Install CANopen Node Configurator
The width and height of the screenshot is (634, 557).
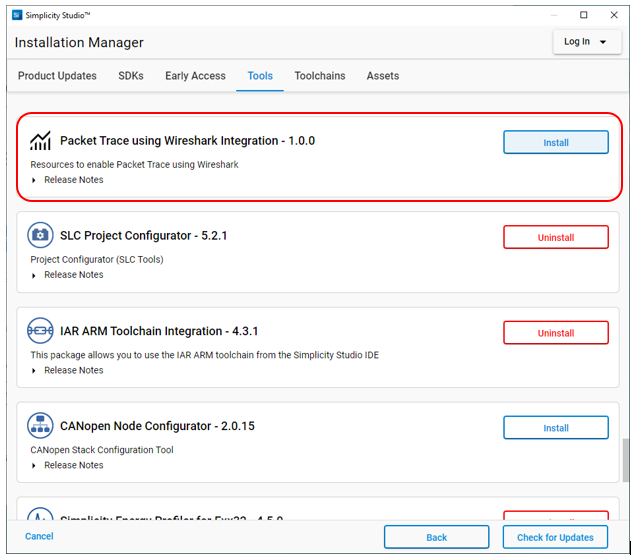tap(556, 428)
